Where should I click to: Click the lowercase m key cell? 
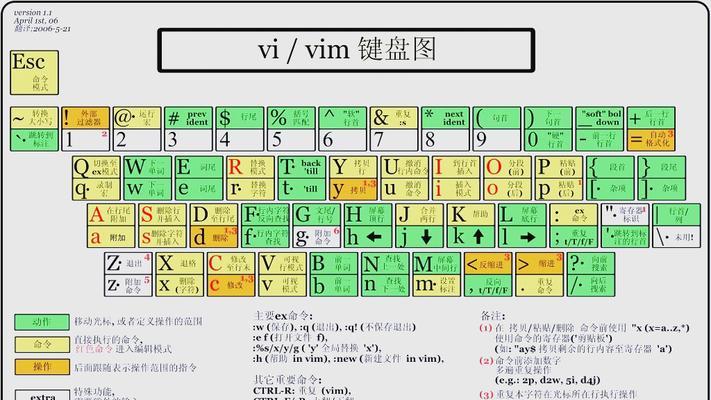(437, 285)
